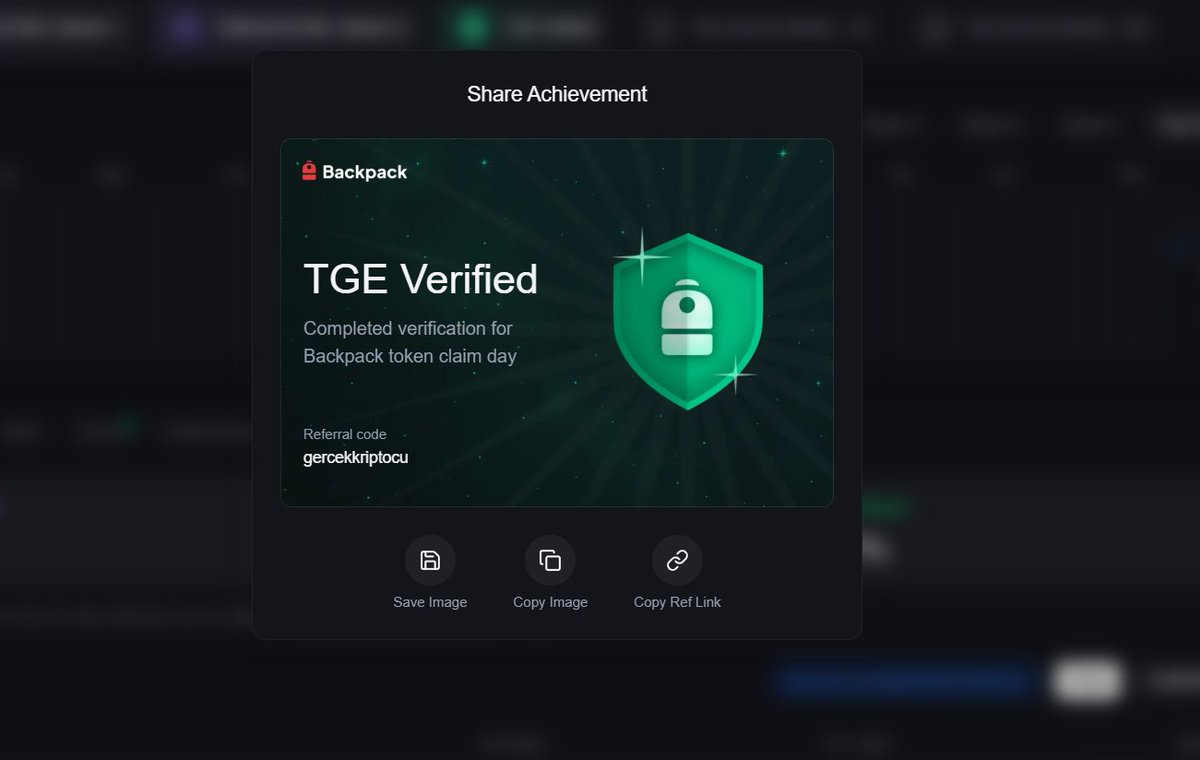Click the Copy Ref Link label
This screenshot has width=1200, height=760.
coord(677,601)
